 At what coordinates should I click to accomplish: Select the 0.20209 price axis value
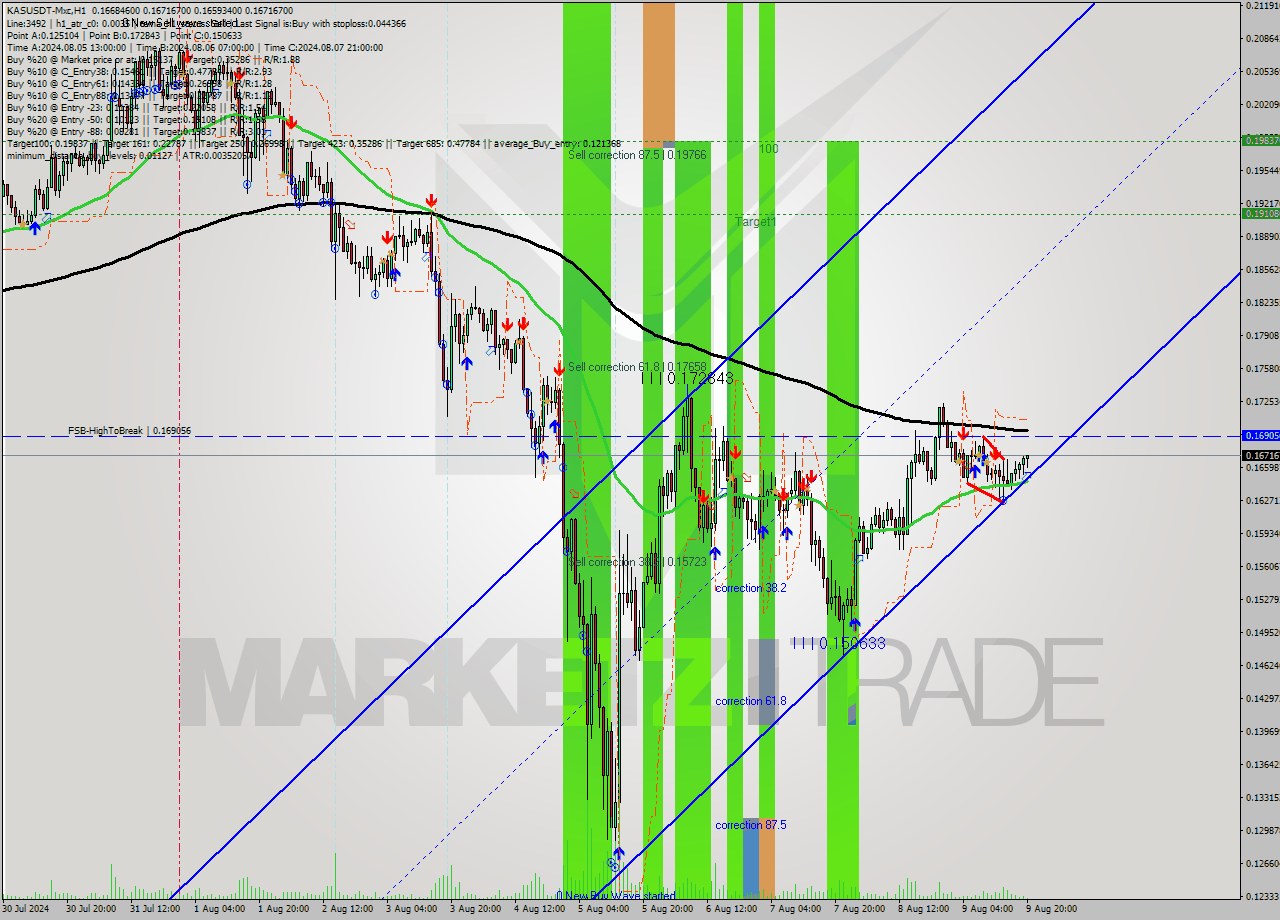click(x=1262, y=104)
